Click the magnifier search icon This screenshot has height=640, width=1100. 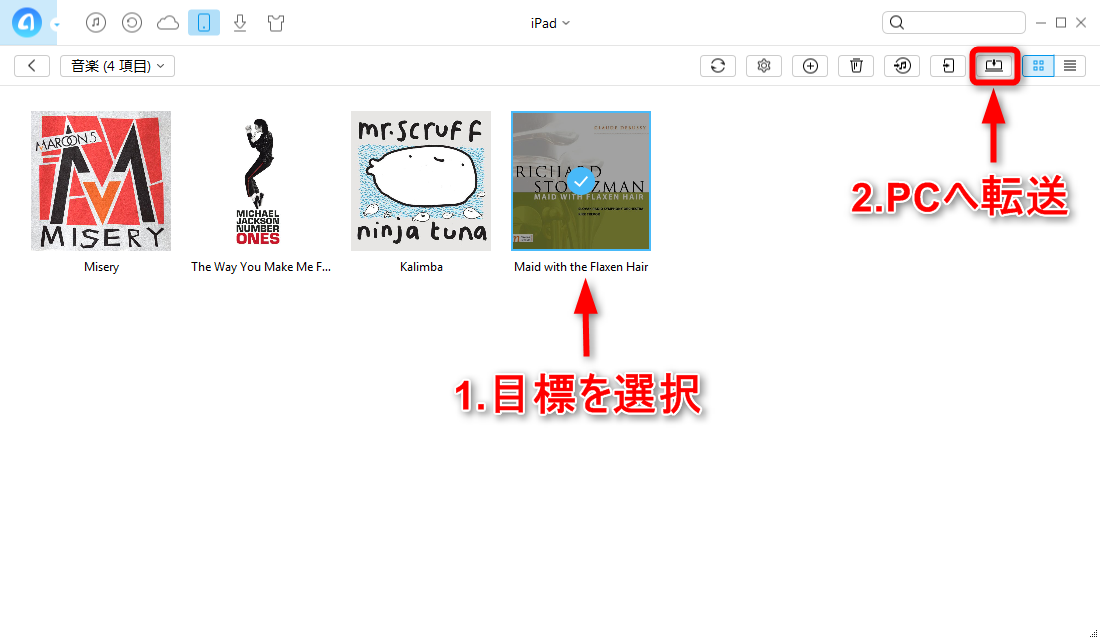[x=897, y=22]
